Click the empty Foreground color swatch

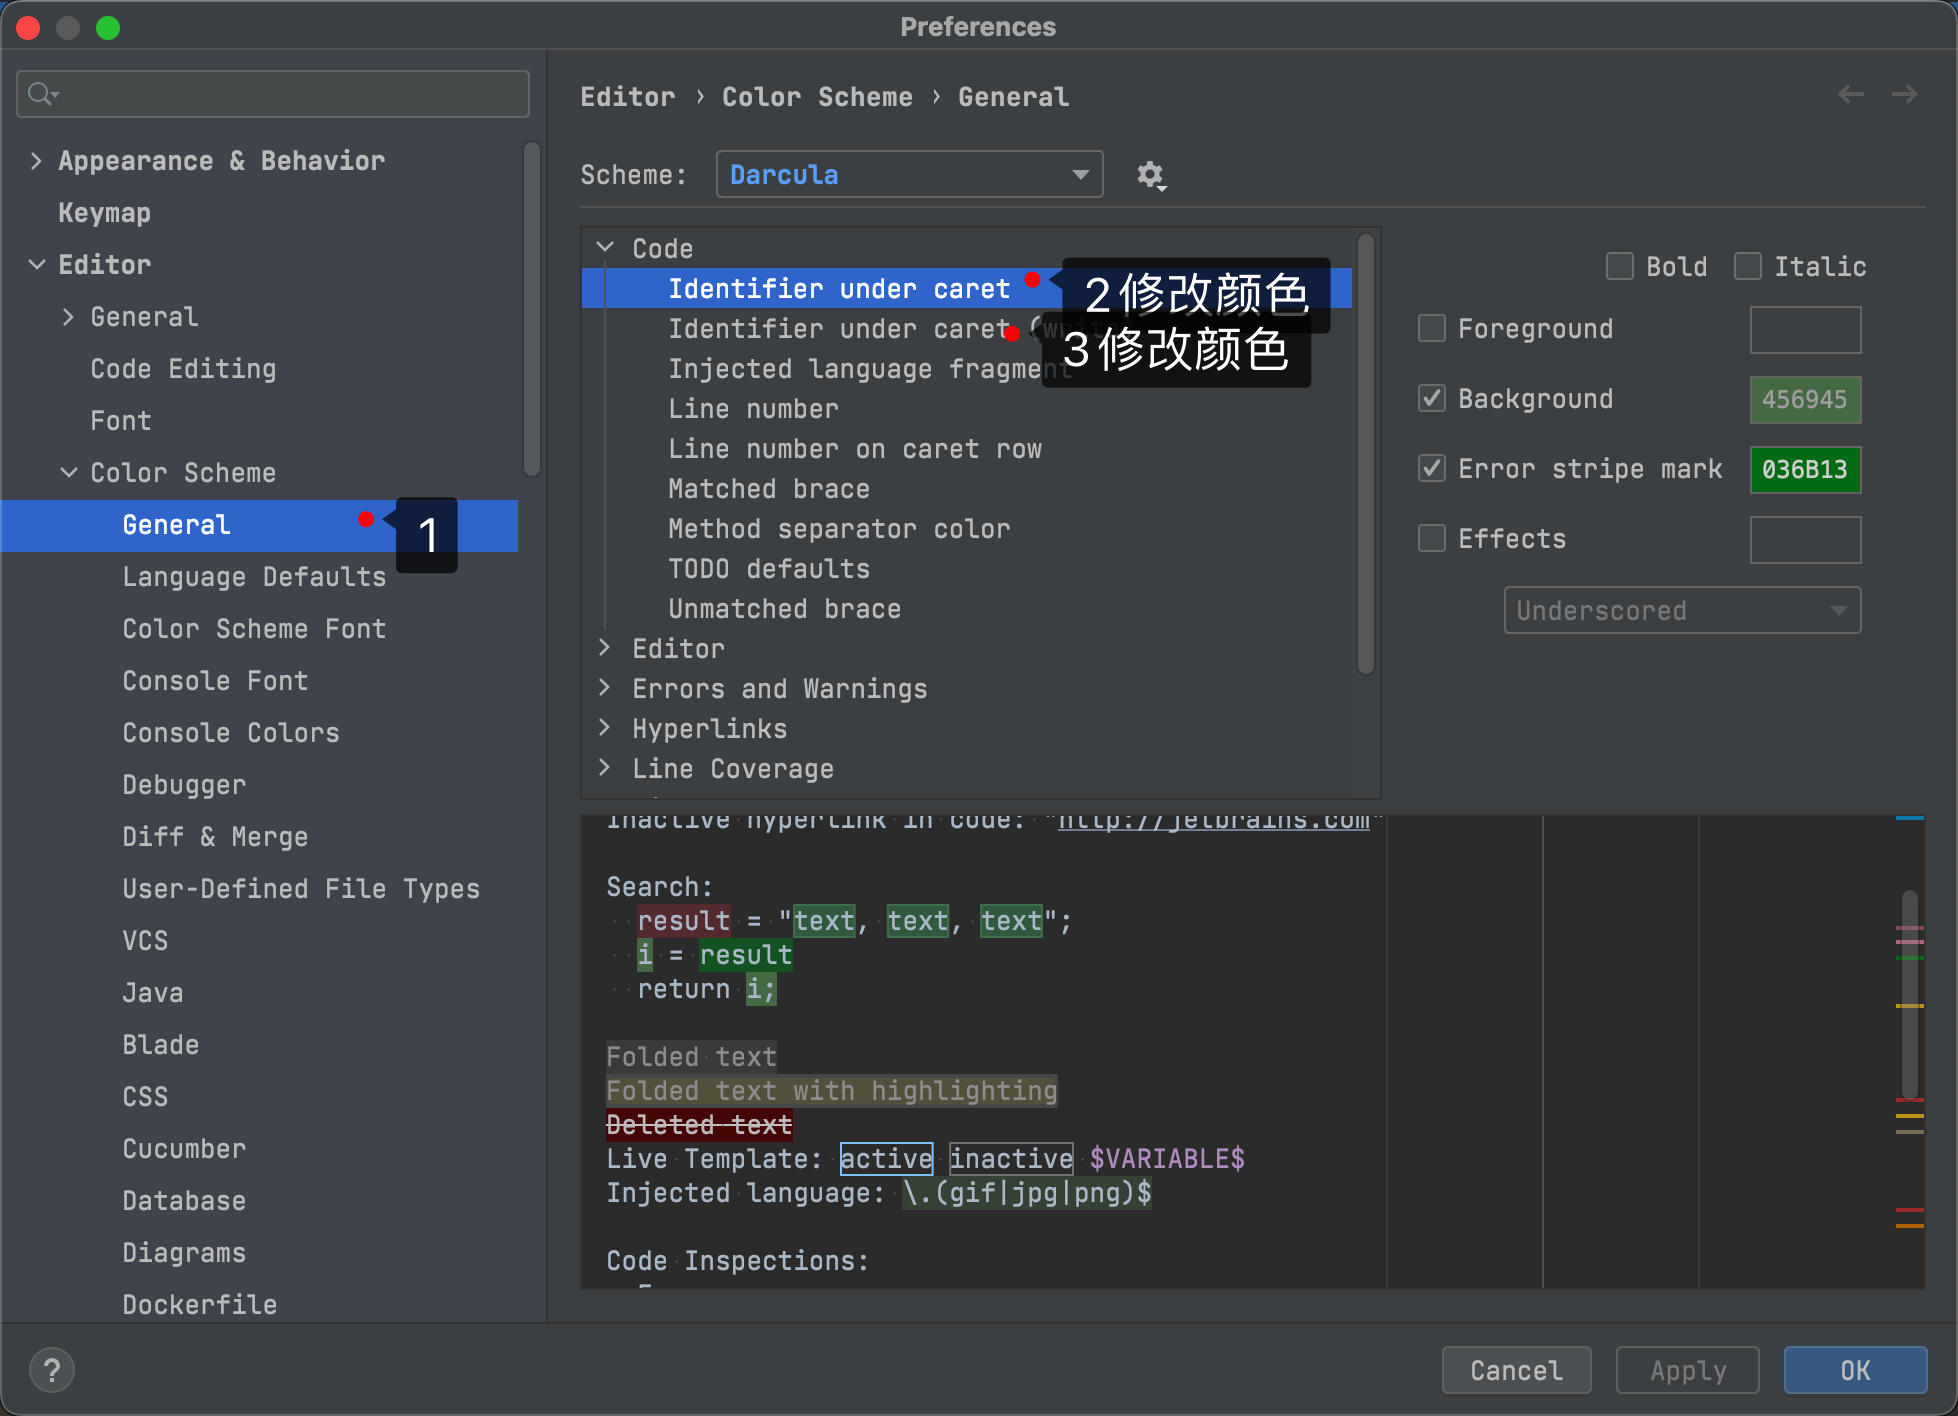tap(1805, 329)
